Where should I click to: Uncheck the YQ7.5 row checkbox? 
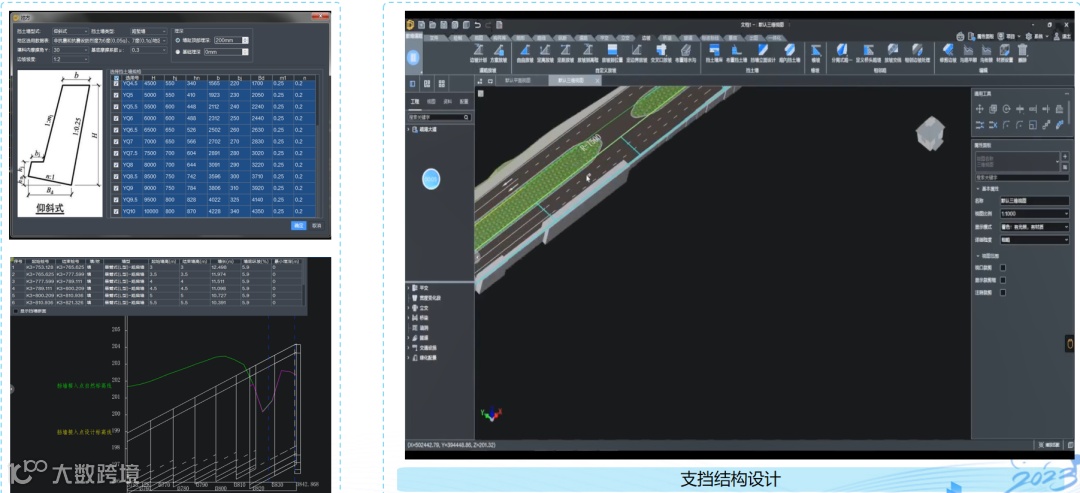tap(116, 153)
